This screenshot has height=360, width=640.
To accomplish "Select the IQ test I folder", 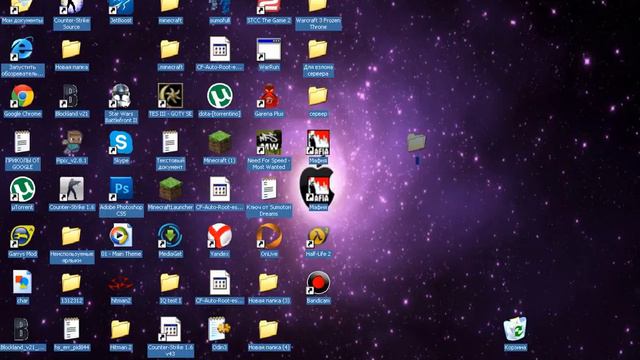I will (x=170, y=282).
